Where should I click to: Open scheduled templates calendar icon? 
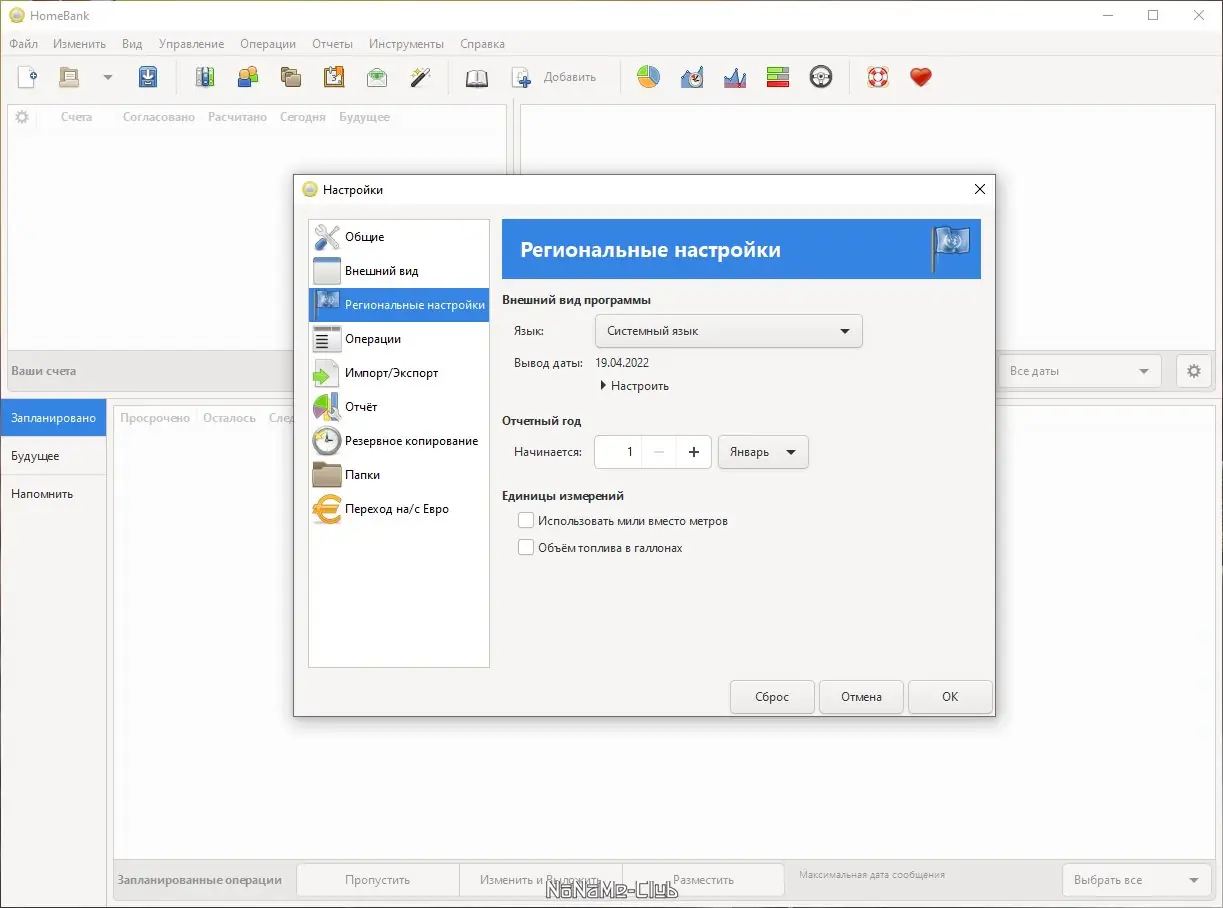click(x=334, y=77)
